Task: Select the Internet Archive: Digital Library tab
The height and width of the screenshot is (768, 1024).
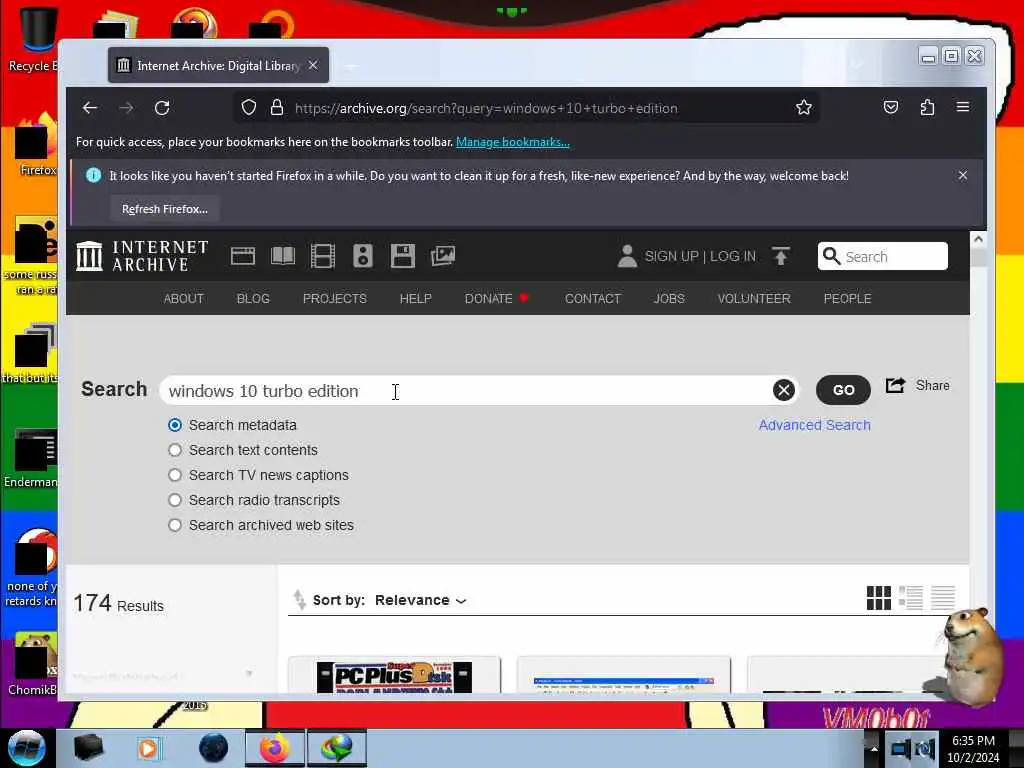Action: [x=218, y=65]
